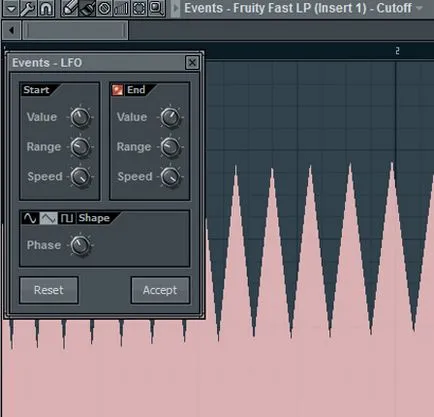Select sine wave LFO shape
Viewport: 434px width, 417px height.
(30, 218)
